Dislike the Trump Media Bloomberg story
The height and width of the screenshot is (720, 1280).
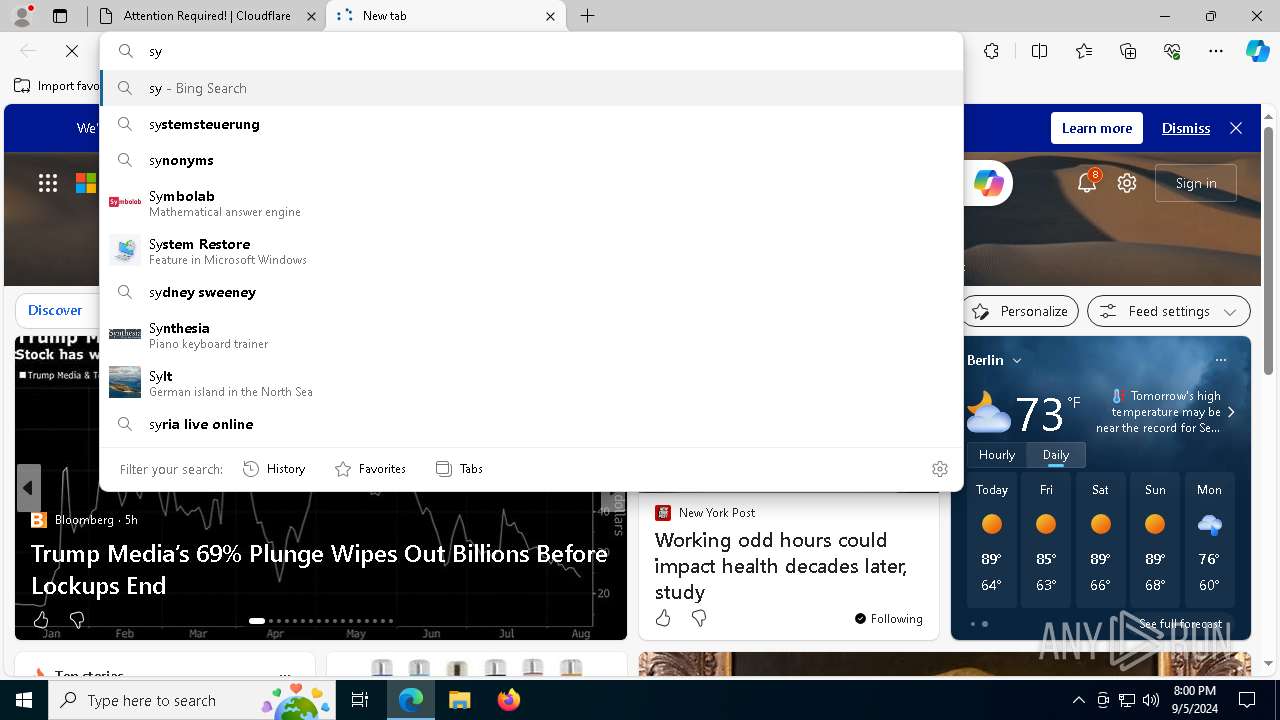click(77, 620)
